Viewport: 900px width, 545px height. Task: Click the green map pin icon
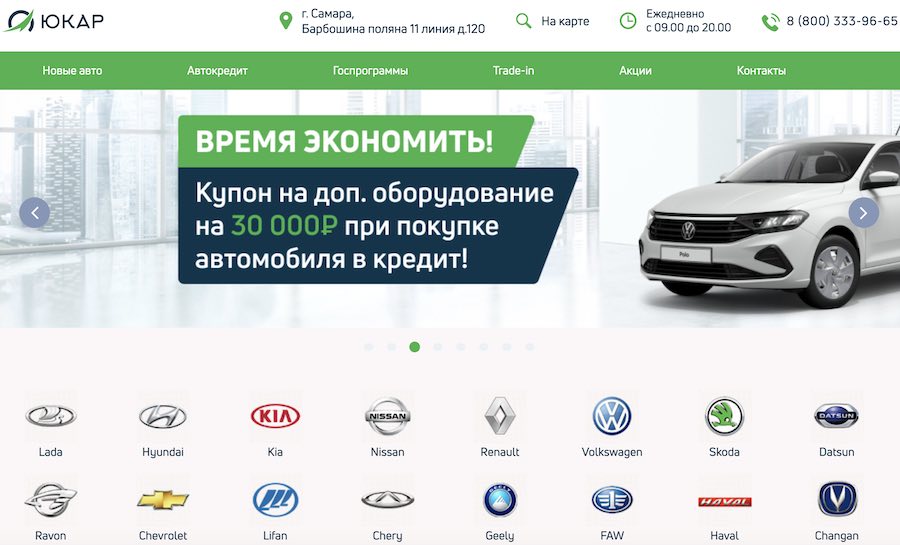click(x=285, y=21)
